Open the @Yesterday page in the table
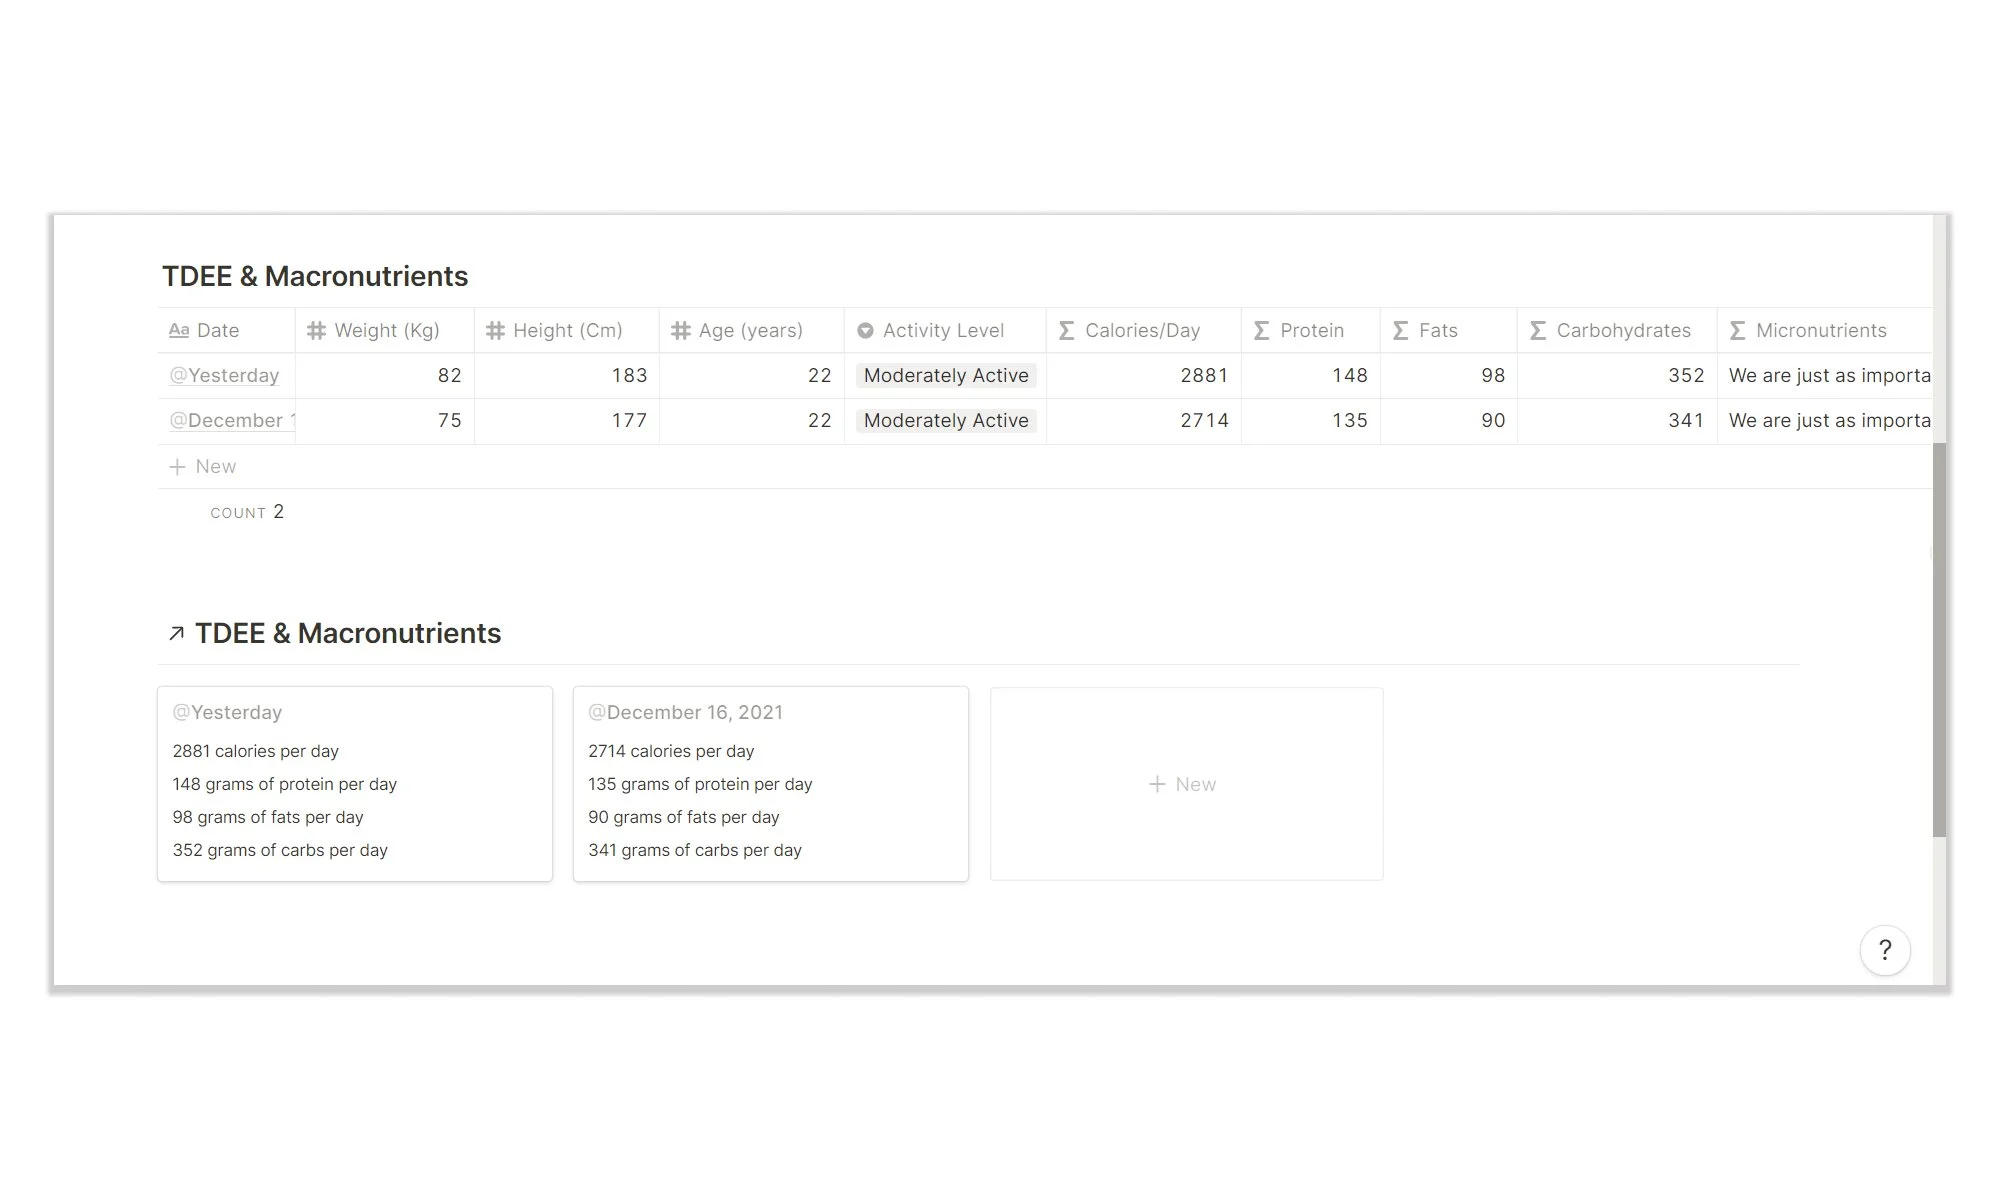Screen dimensions: 2000x1200 225,376
